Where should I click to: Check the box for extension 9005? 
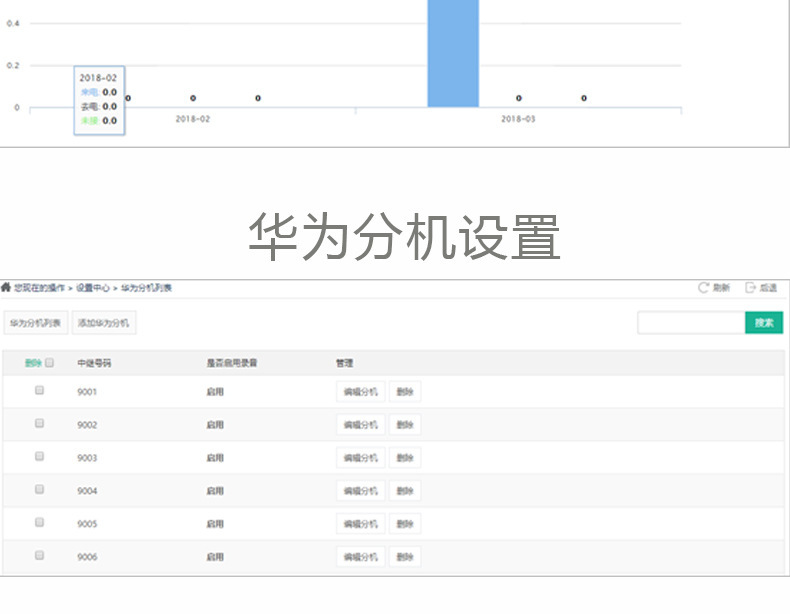click(39, 522)
